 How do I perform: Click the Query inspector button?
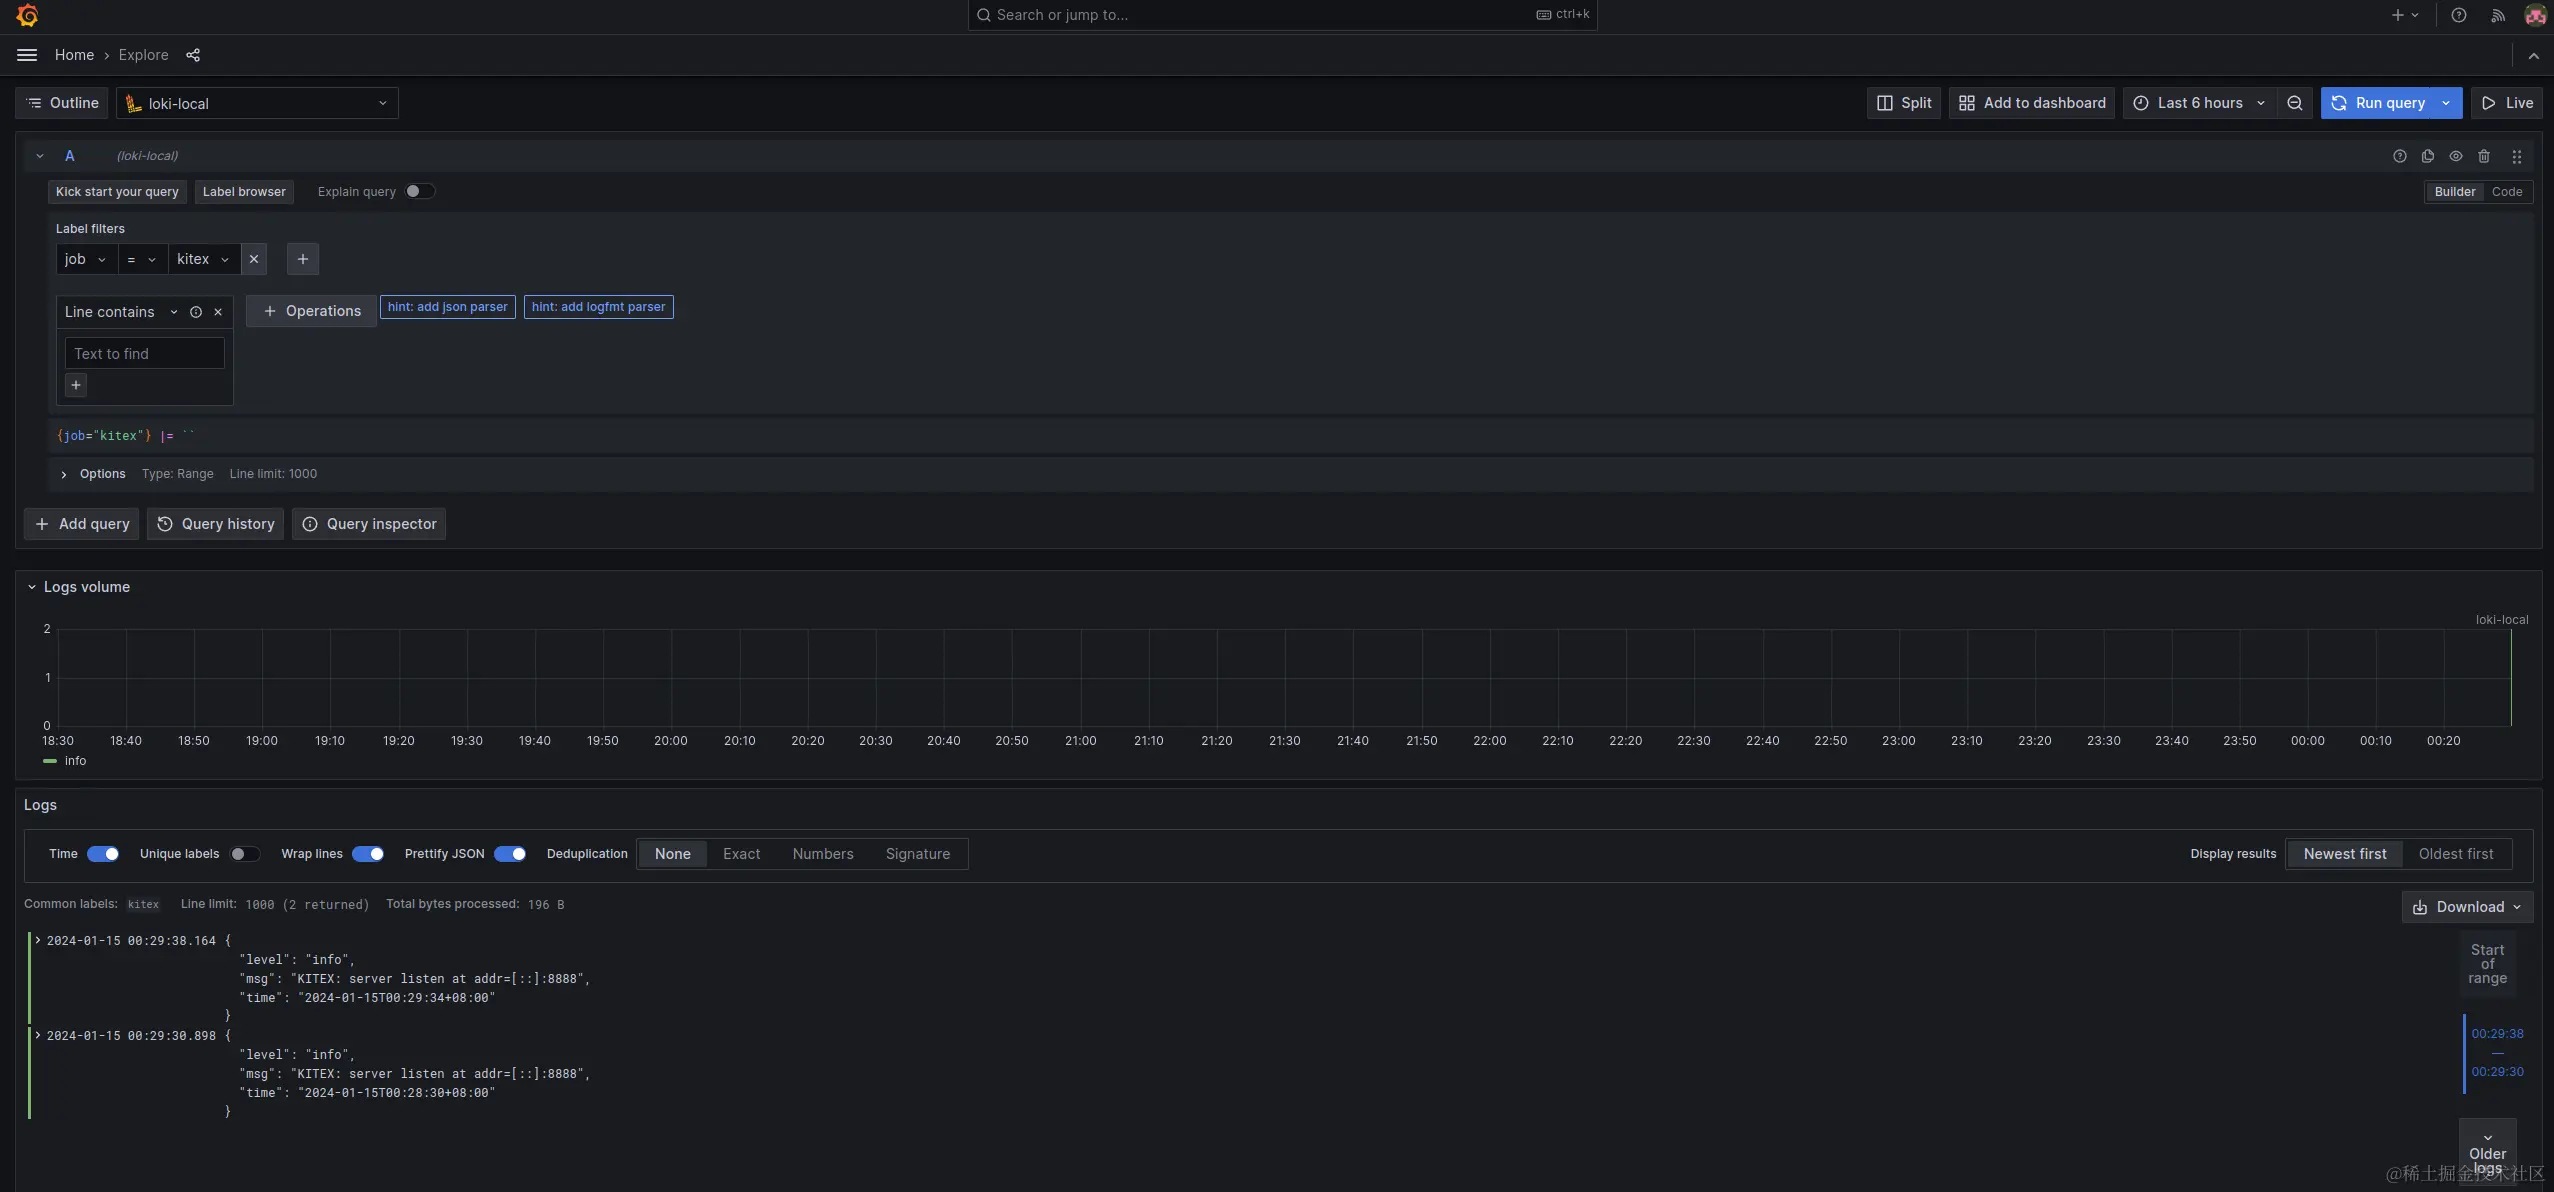[x=369, y=524]
